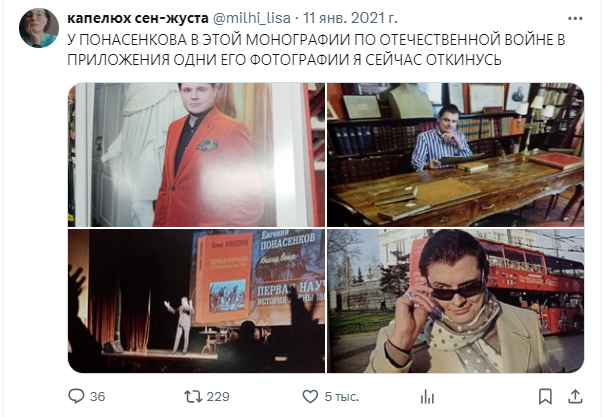Click the share upload arrow icon

click(575, 396)
